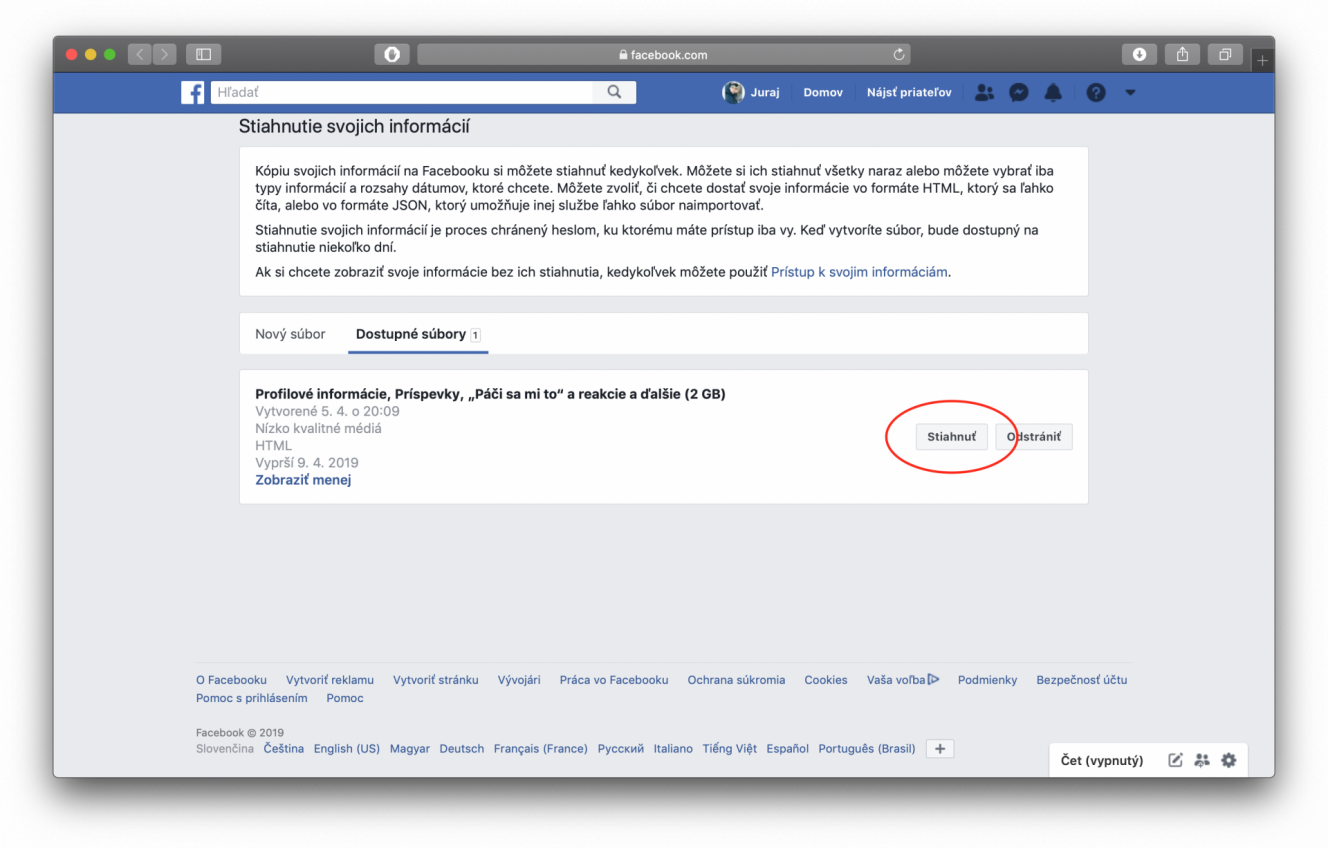Switch language to Português (Brasil)
The height and width of the screenshot is (848, 1328).
click(x=867, y=748)
